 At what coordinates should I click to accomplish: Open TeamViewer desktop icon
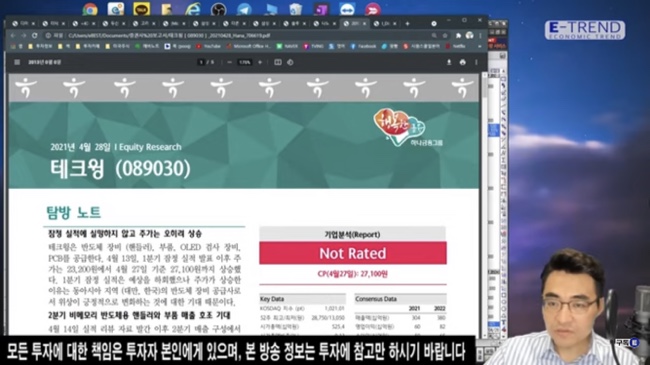tap(347, 9)
